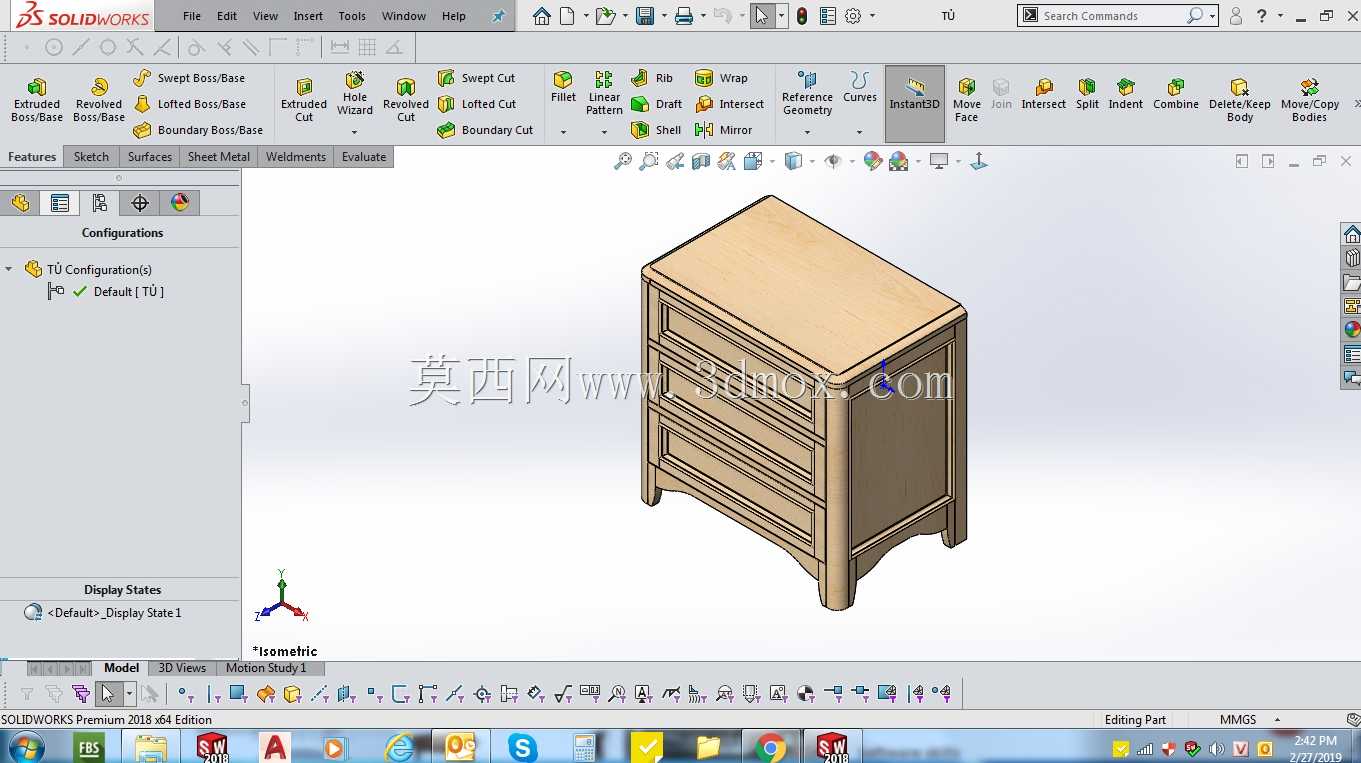Select the Combine tool

(1176, 94)
